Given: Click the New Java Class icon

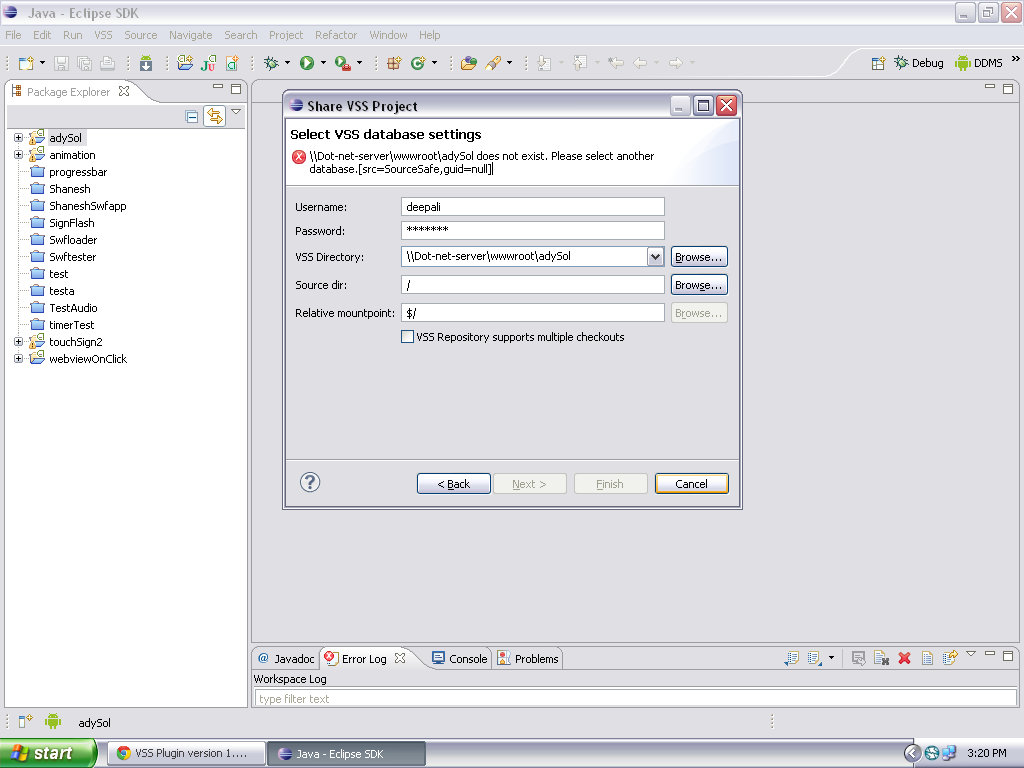Looking at the screenshot, I should coord(418,63).
